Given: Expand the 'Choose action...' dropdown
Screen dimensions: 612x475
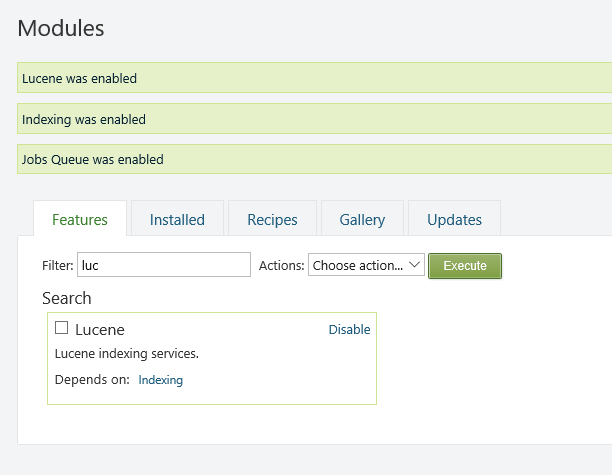Looking at the screenshot, I should (366, 266).
